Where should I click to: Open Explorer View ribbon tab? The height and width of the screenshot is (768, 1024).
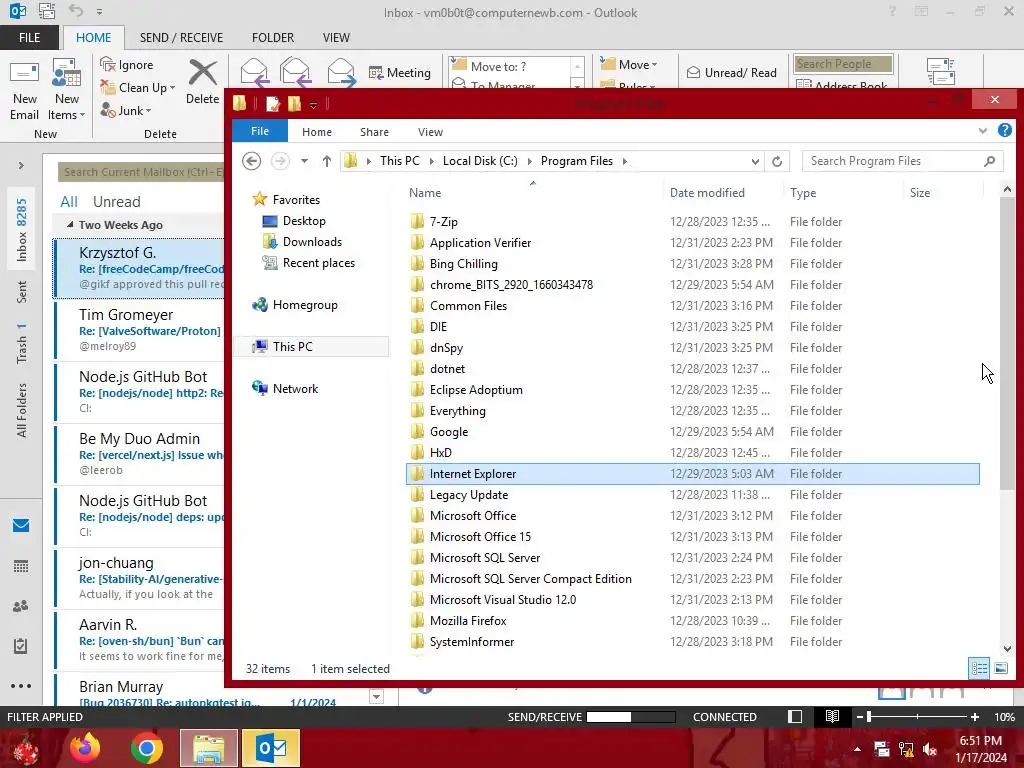pyautogui.click(x=430, y=132)
